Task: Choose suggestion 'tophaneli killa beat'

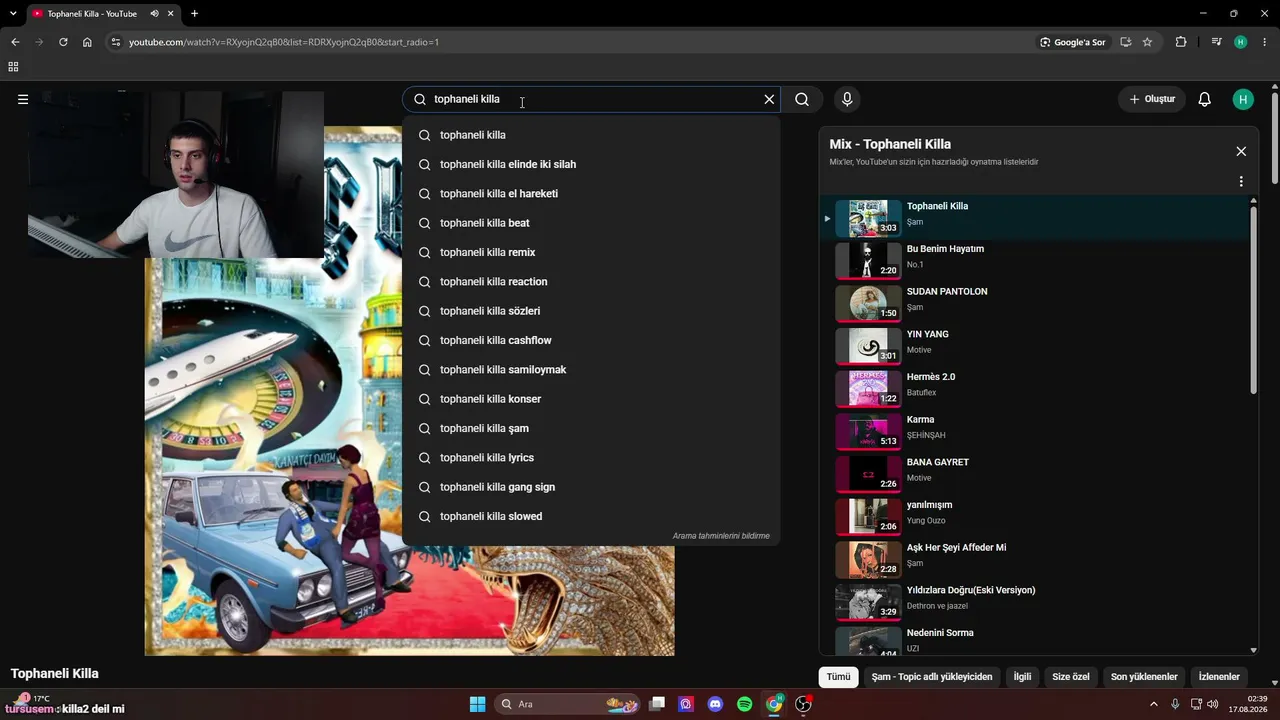Action: pos(591,223)
